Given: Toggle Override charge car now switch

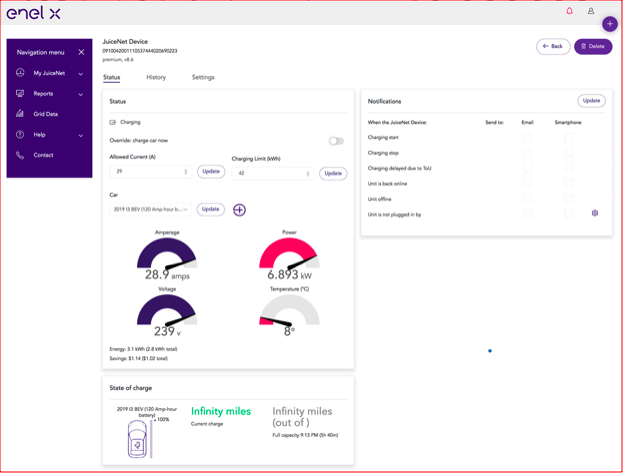Looking at the screenshot, I should pos(336,141).
